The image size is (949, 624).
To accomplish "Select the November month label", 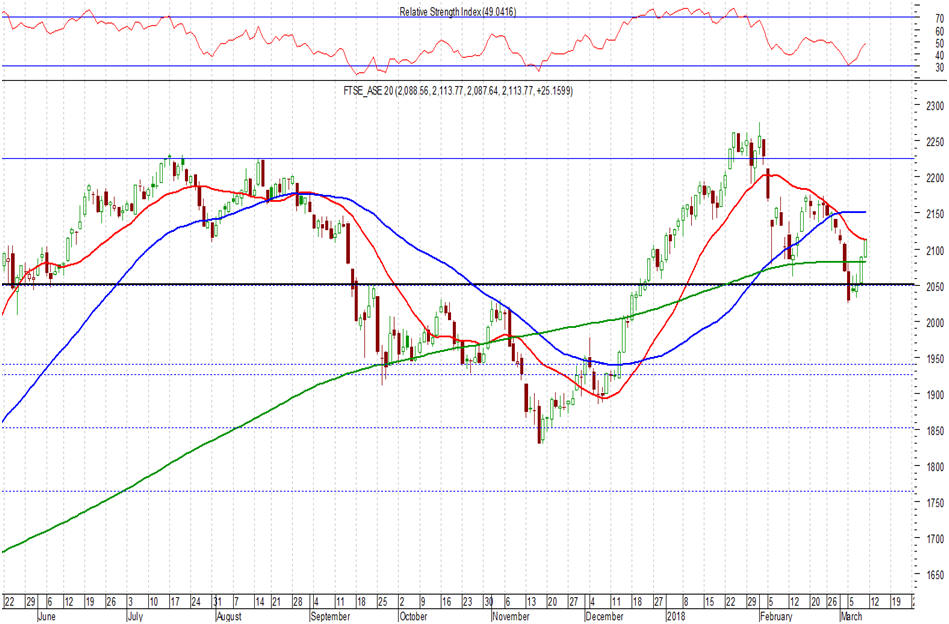I will pos(511,616).
